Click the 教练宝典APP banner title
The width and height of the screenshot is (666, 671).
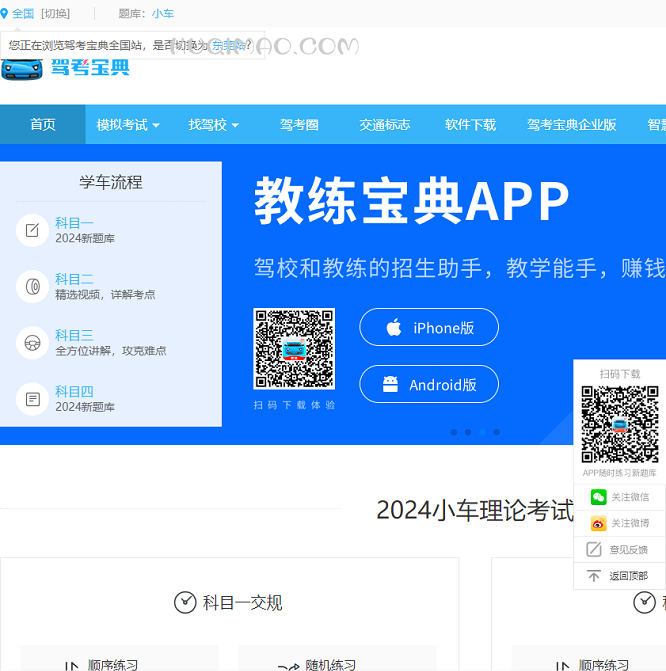(411, 201)
